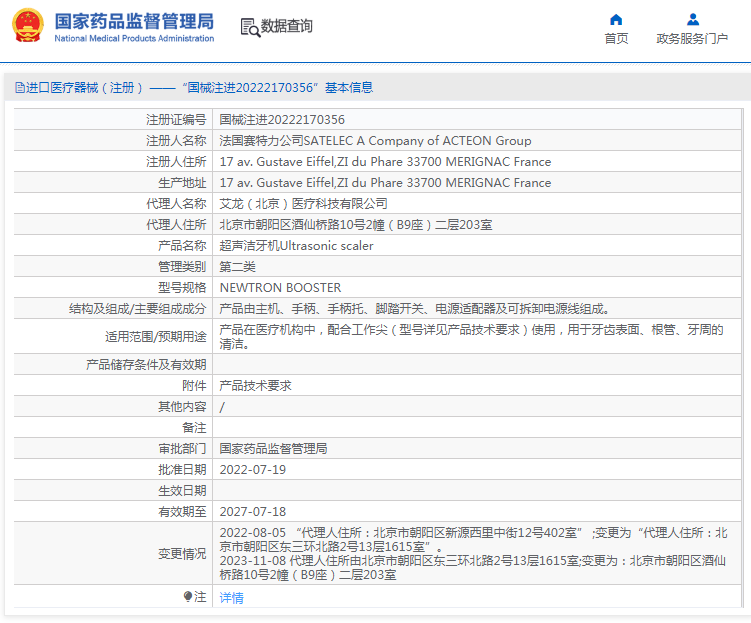Click management class value 第二类

(x=238, y=267)
